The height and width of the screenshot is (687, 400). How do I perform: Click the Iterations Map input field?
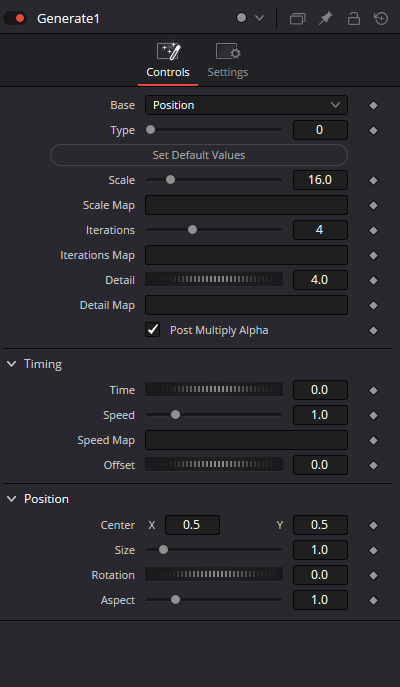(246, 255)
